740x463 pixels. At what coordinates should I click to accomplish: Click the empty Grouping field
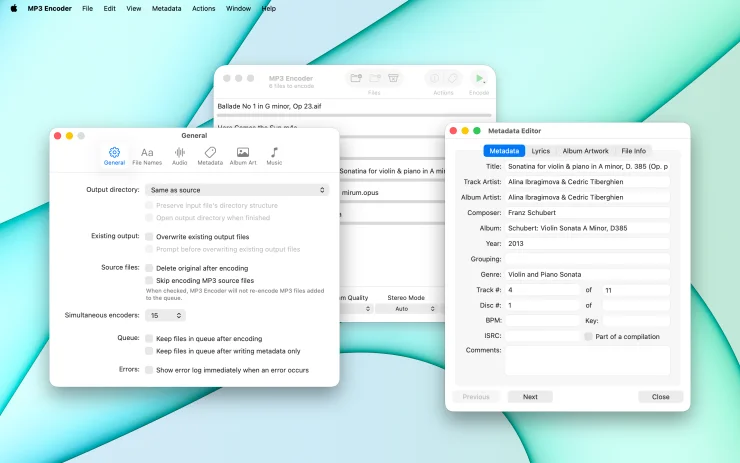click(588, 259)
